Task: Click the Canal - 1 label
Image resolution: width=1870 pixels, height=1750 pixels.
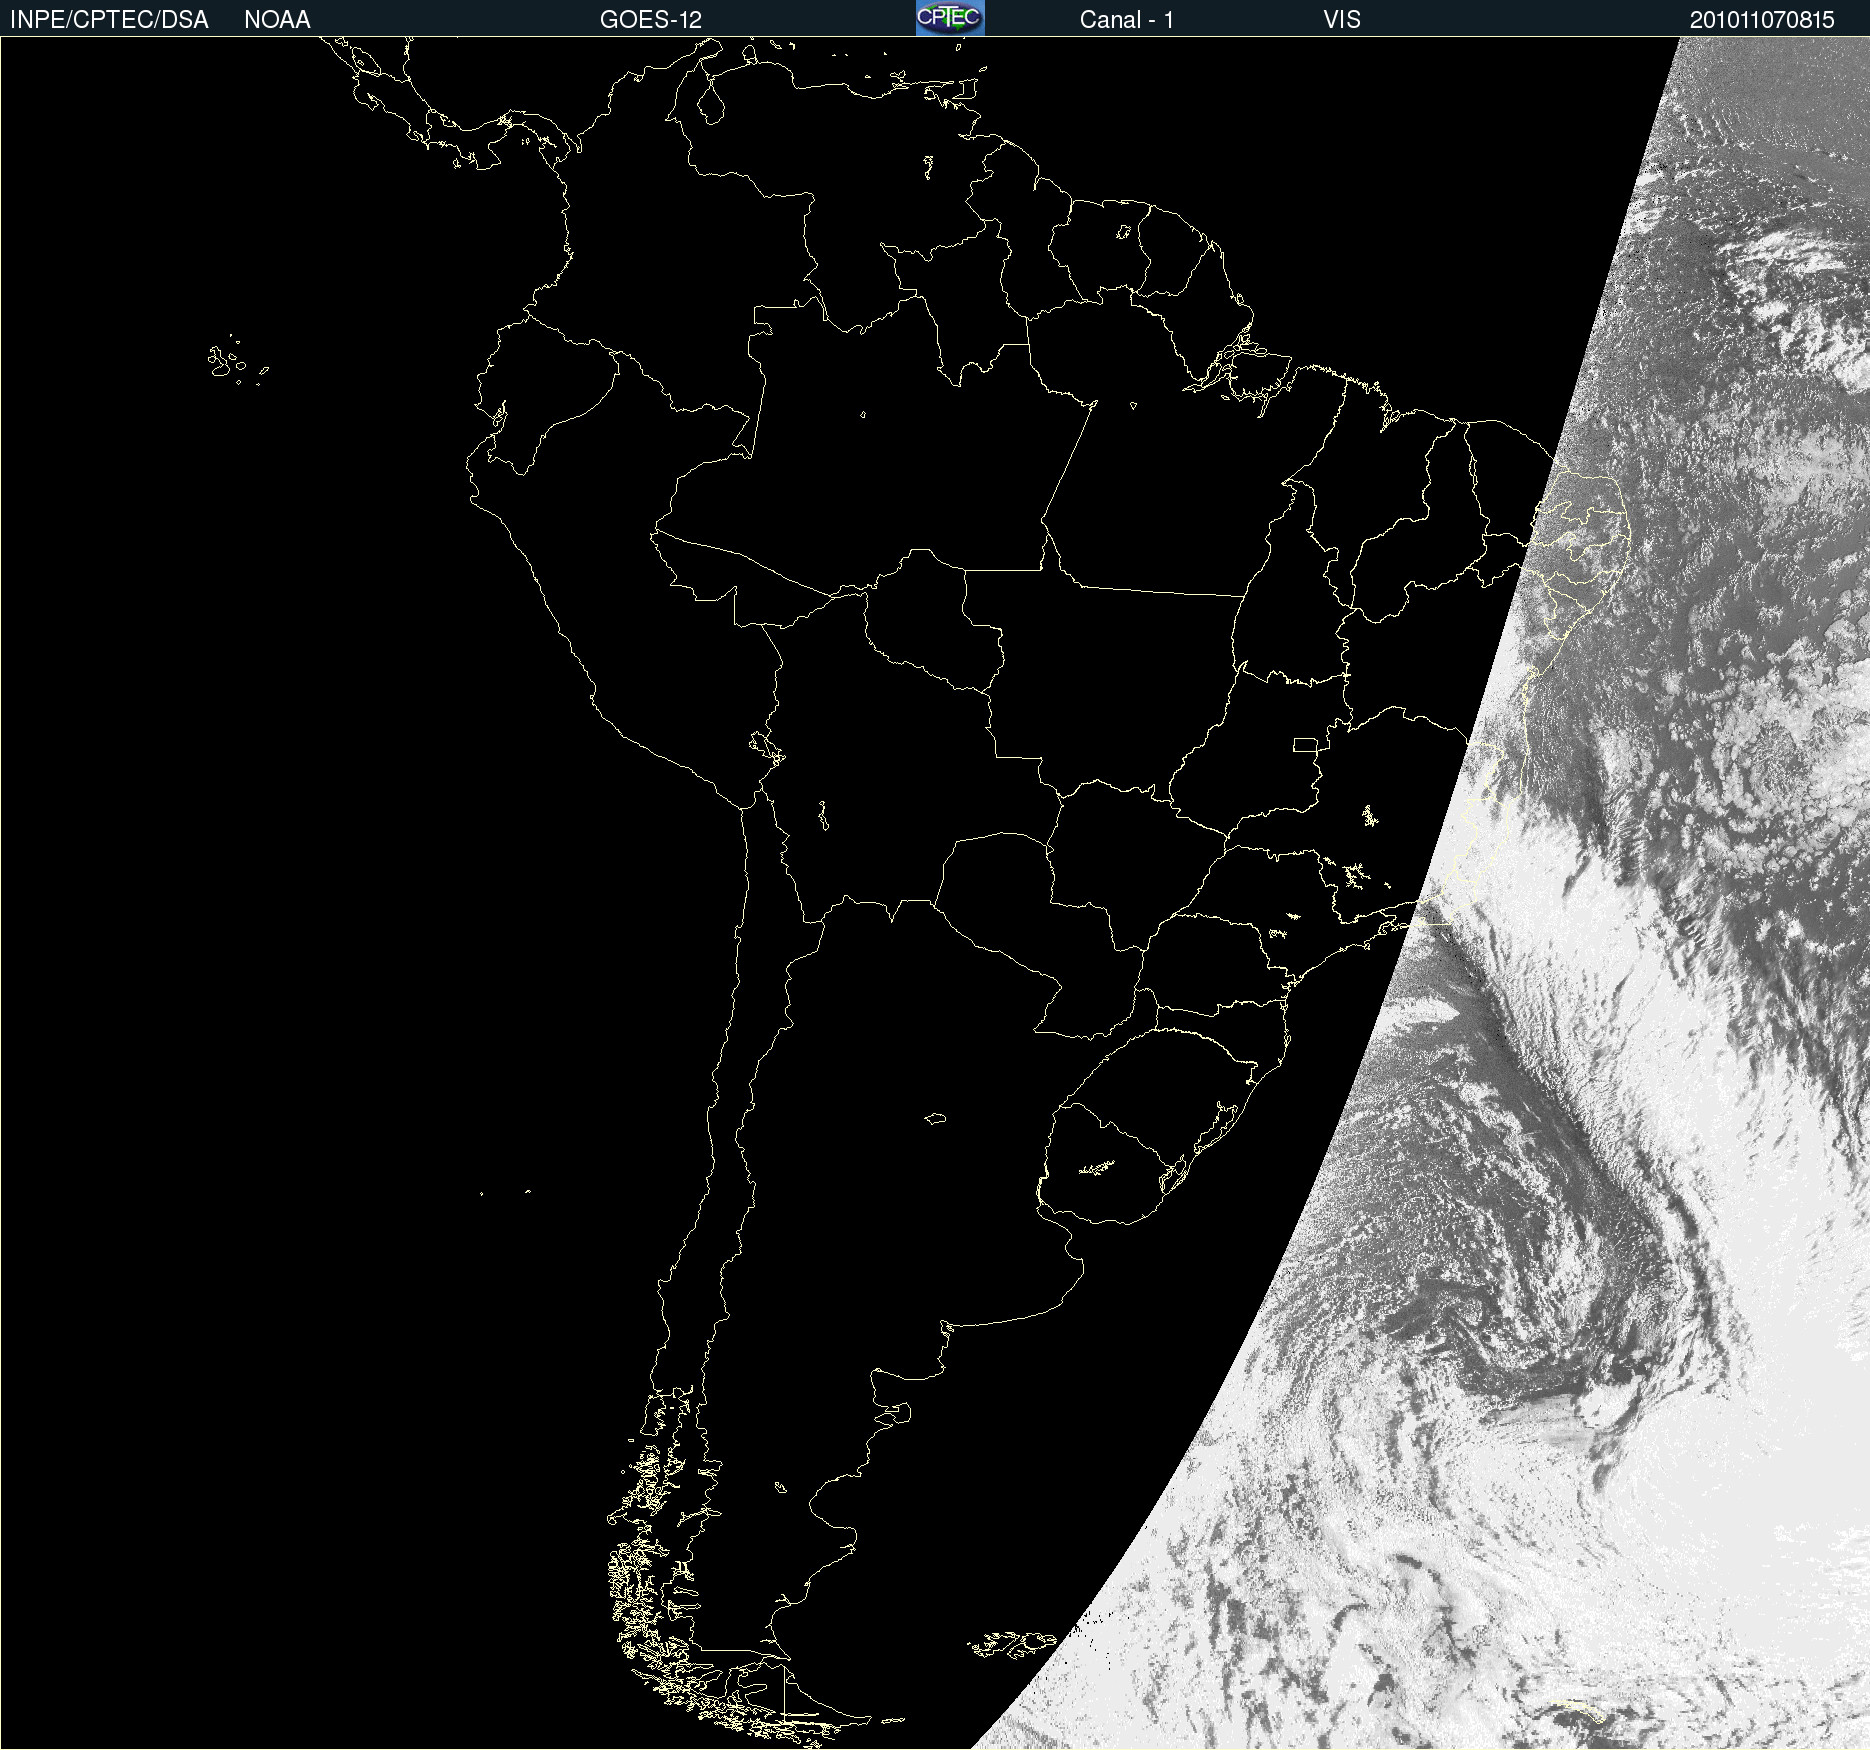Action: click(1127, 20)
